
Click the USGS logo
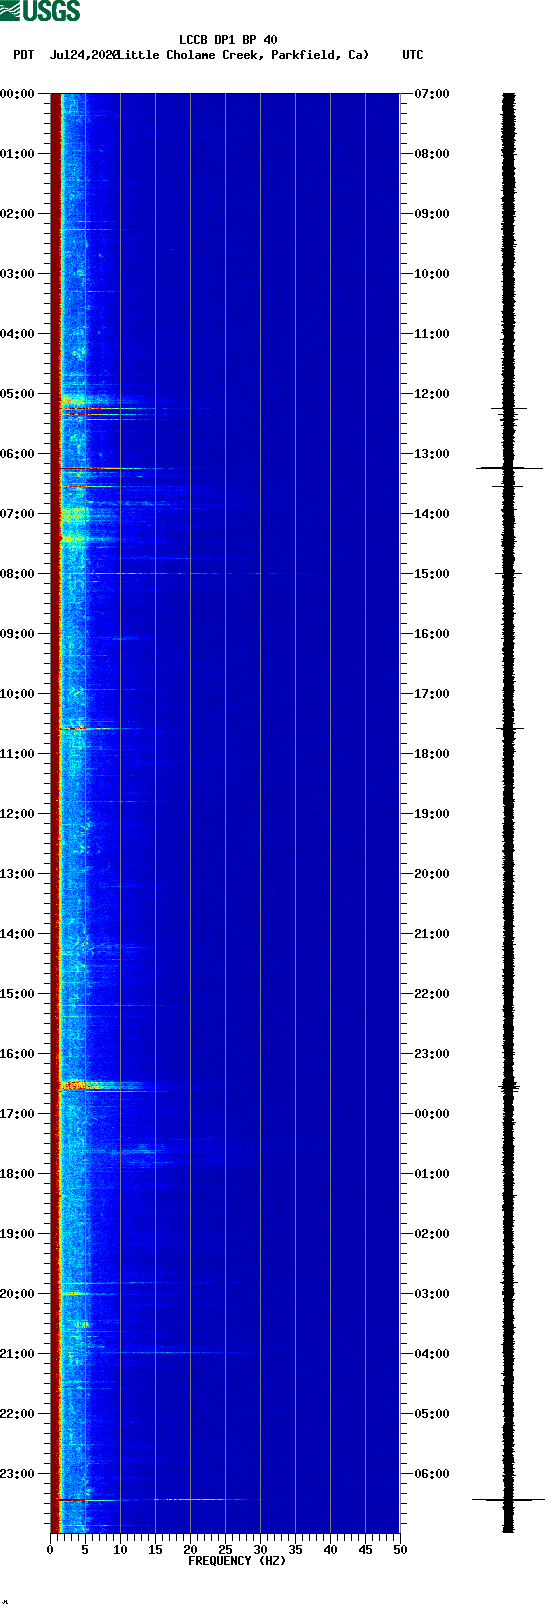[40, 11]
